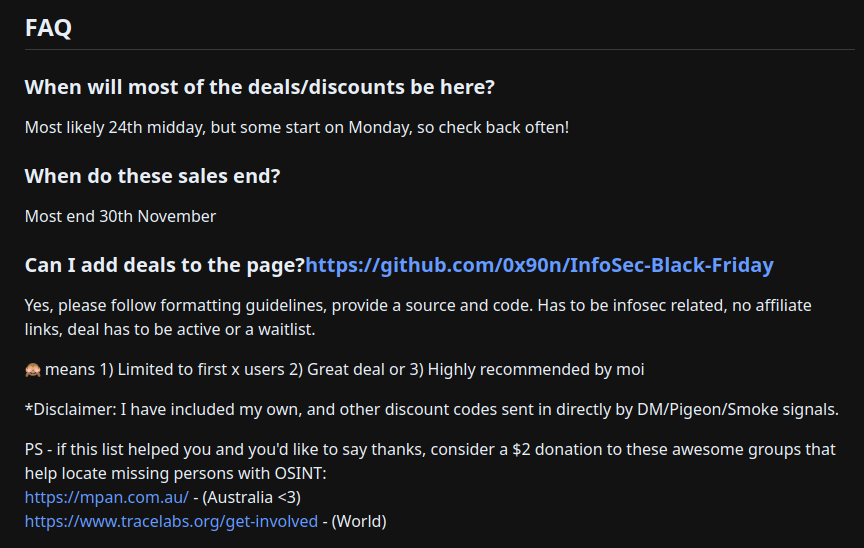Visit the tracelabs.org get-involved link
The image size is (864, 548).
click(171, 521)
